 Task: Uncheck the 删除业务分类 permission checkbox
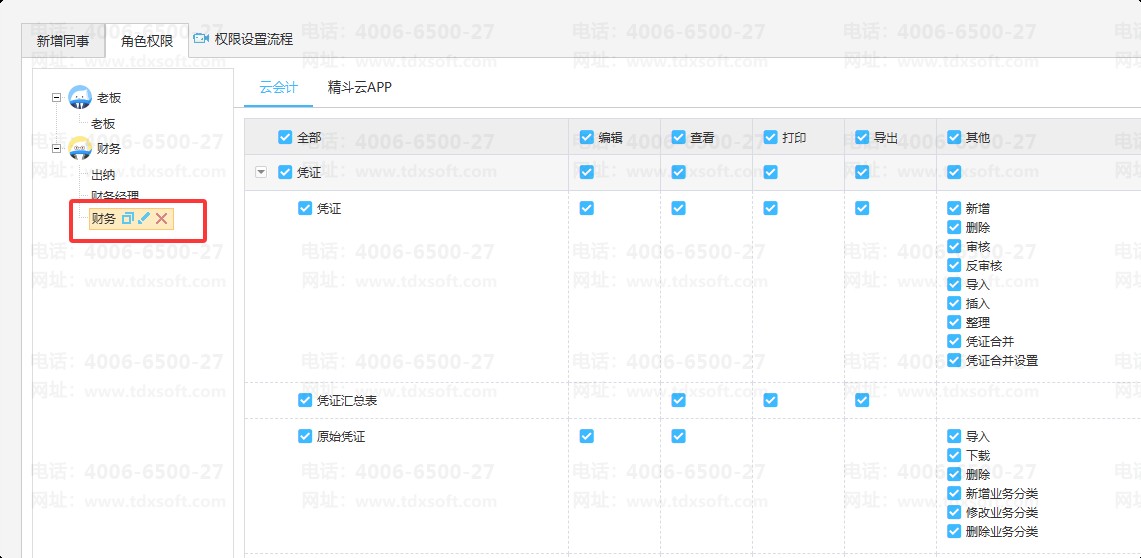click(954, 531)
